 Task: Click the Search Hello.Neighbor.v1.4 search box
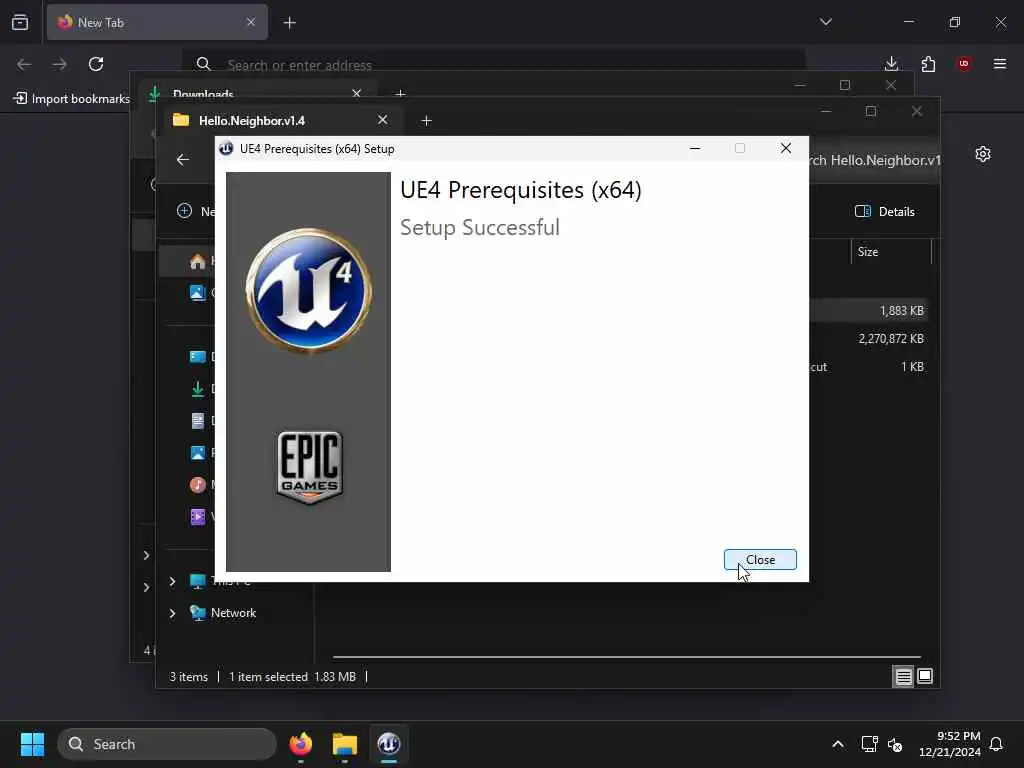coord(875,160)
